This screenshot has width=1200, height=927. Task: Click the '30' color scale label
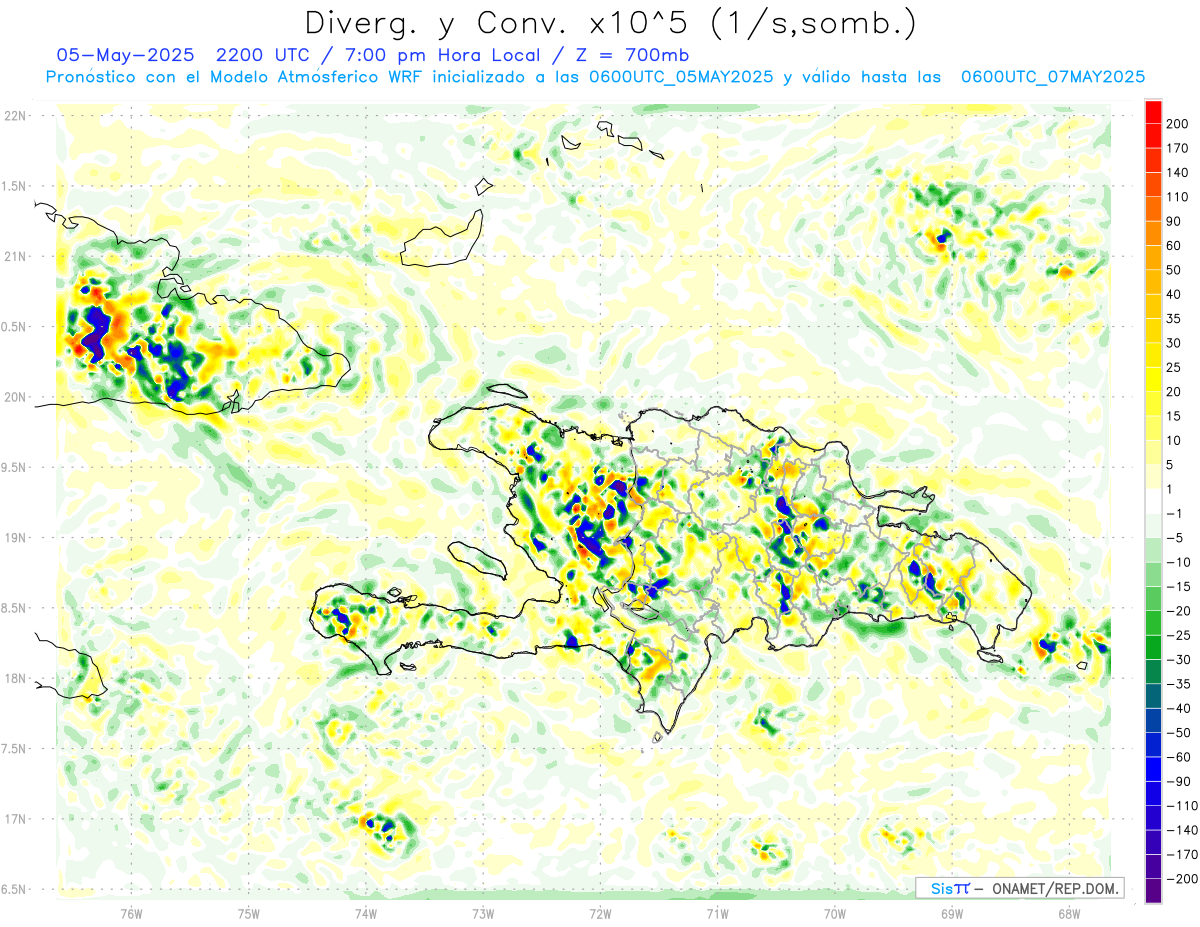(x=1175, y=343)
